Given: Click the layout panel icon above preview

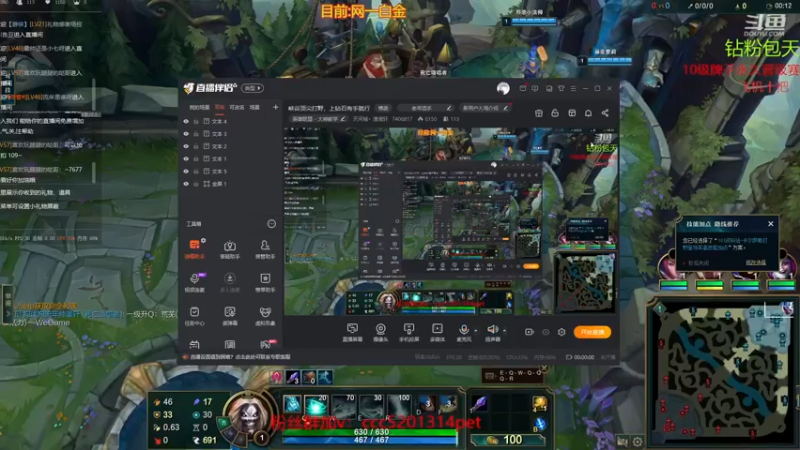Looking at the screenshot, I should 572,113.
